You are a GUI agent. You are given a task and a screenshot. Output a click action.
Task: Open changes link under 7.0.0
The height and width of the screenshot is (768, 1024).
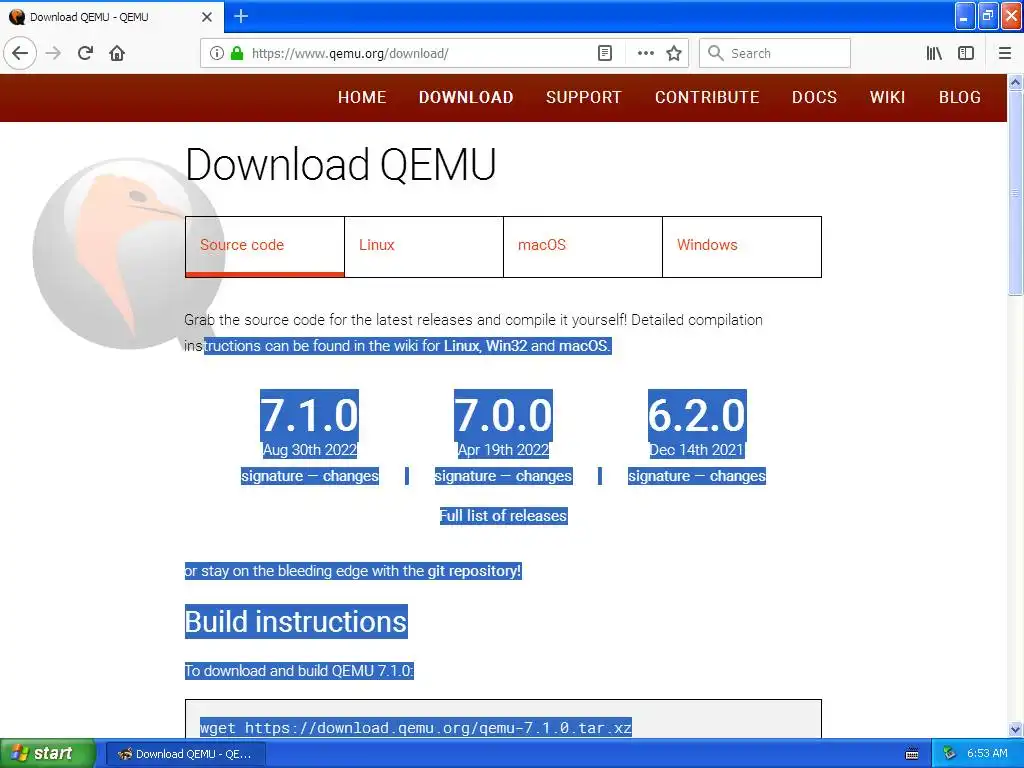pyautogui.click(x=544, y=476)
